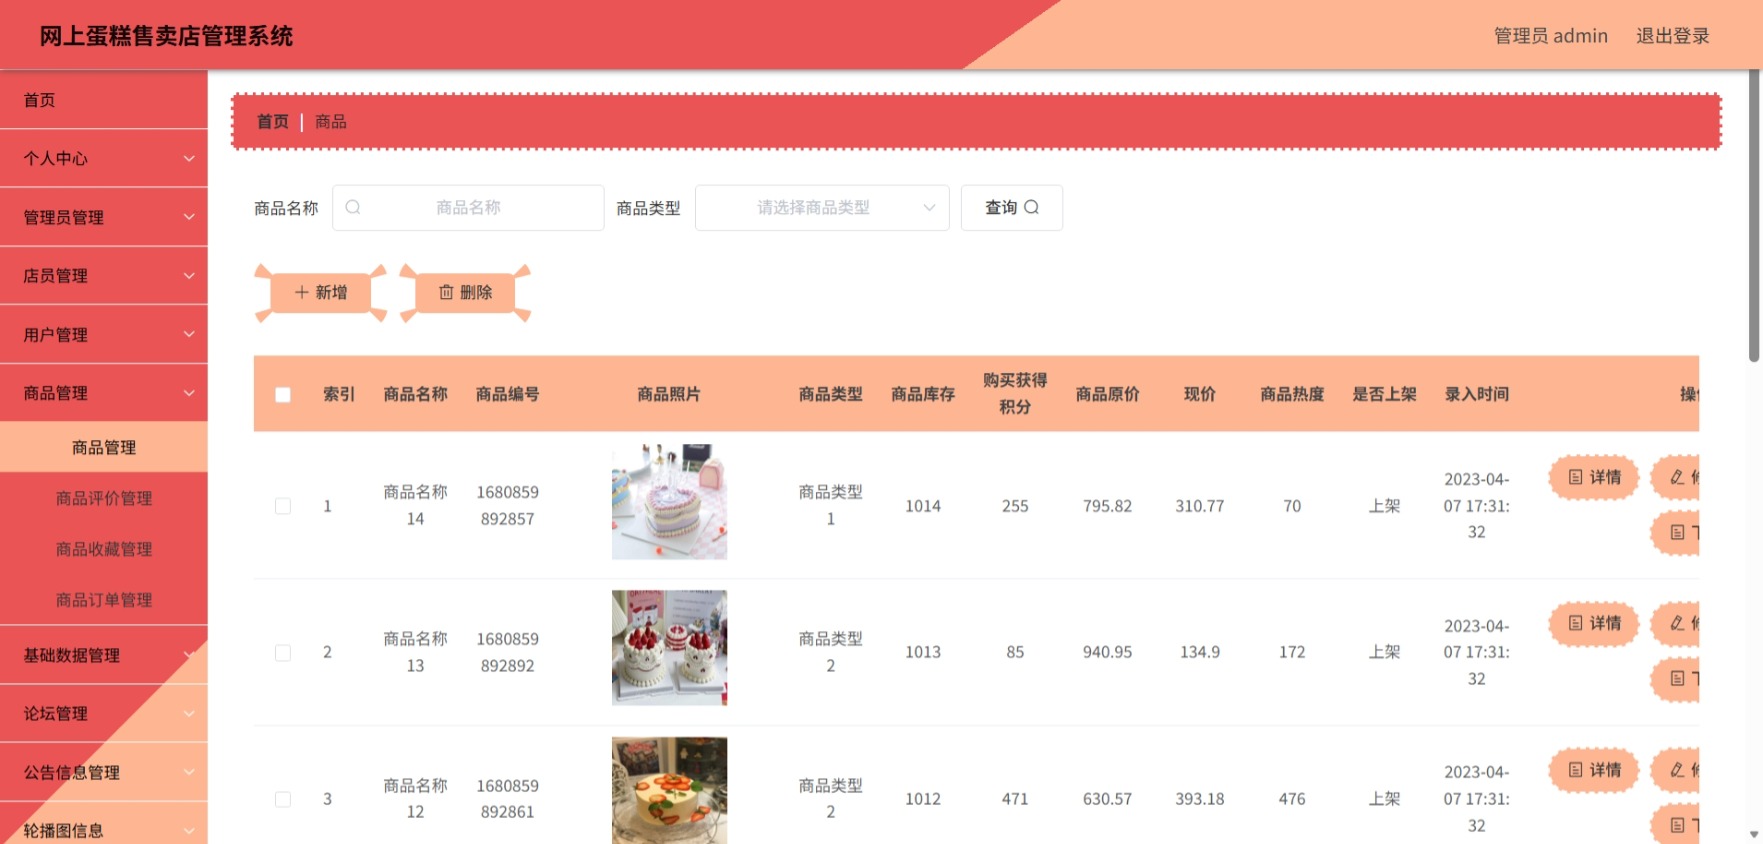Expand the 店员管理 sidebar menu
The width and height of the screenshot is (1763, 844).
click(x=104, y=276)
